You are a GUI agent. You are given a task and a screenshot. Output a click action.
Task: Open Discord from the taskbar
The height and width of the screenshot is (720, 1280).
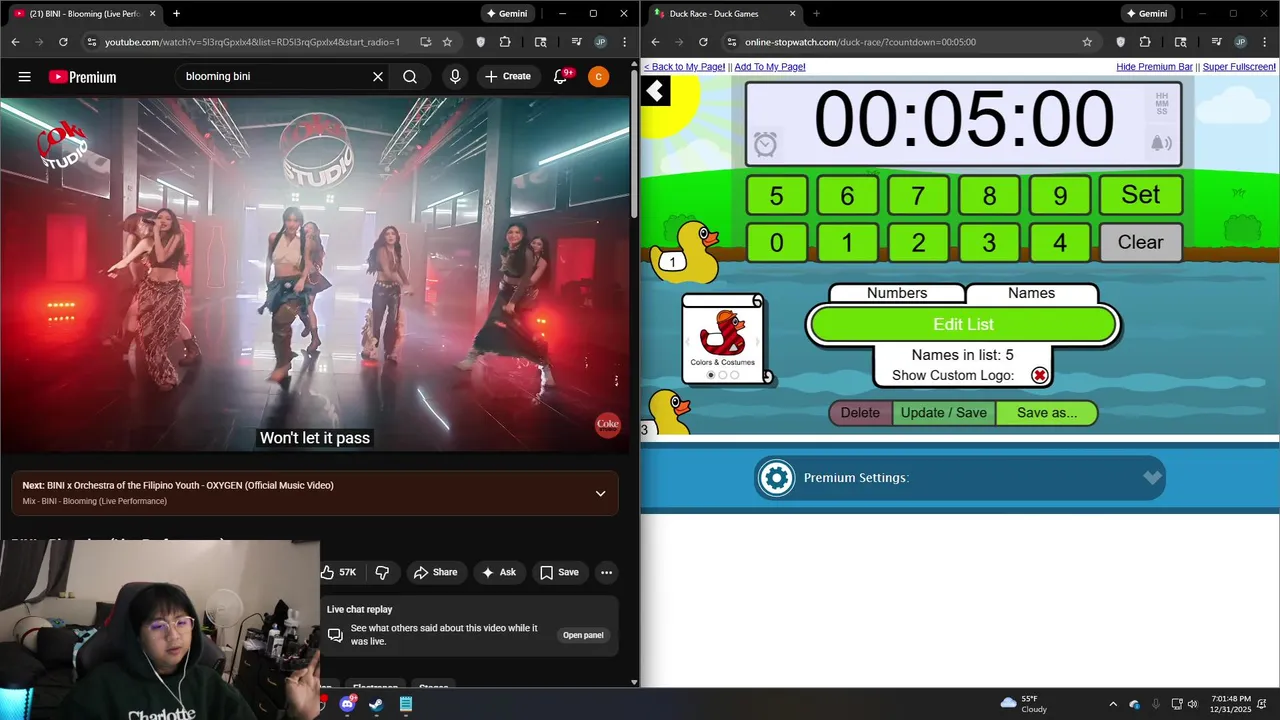coord(347,704)
